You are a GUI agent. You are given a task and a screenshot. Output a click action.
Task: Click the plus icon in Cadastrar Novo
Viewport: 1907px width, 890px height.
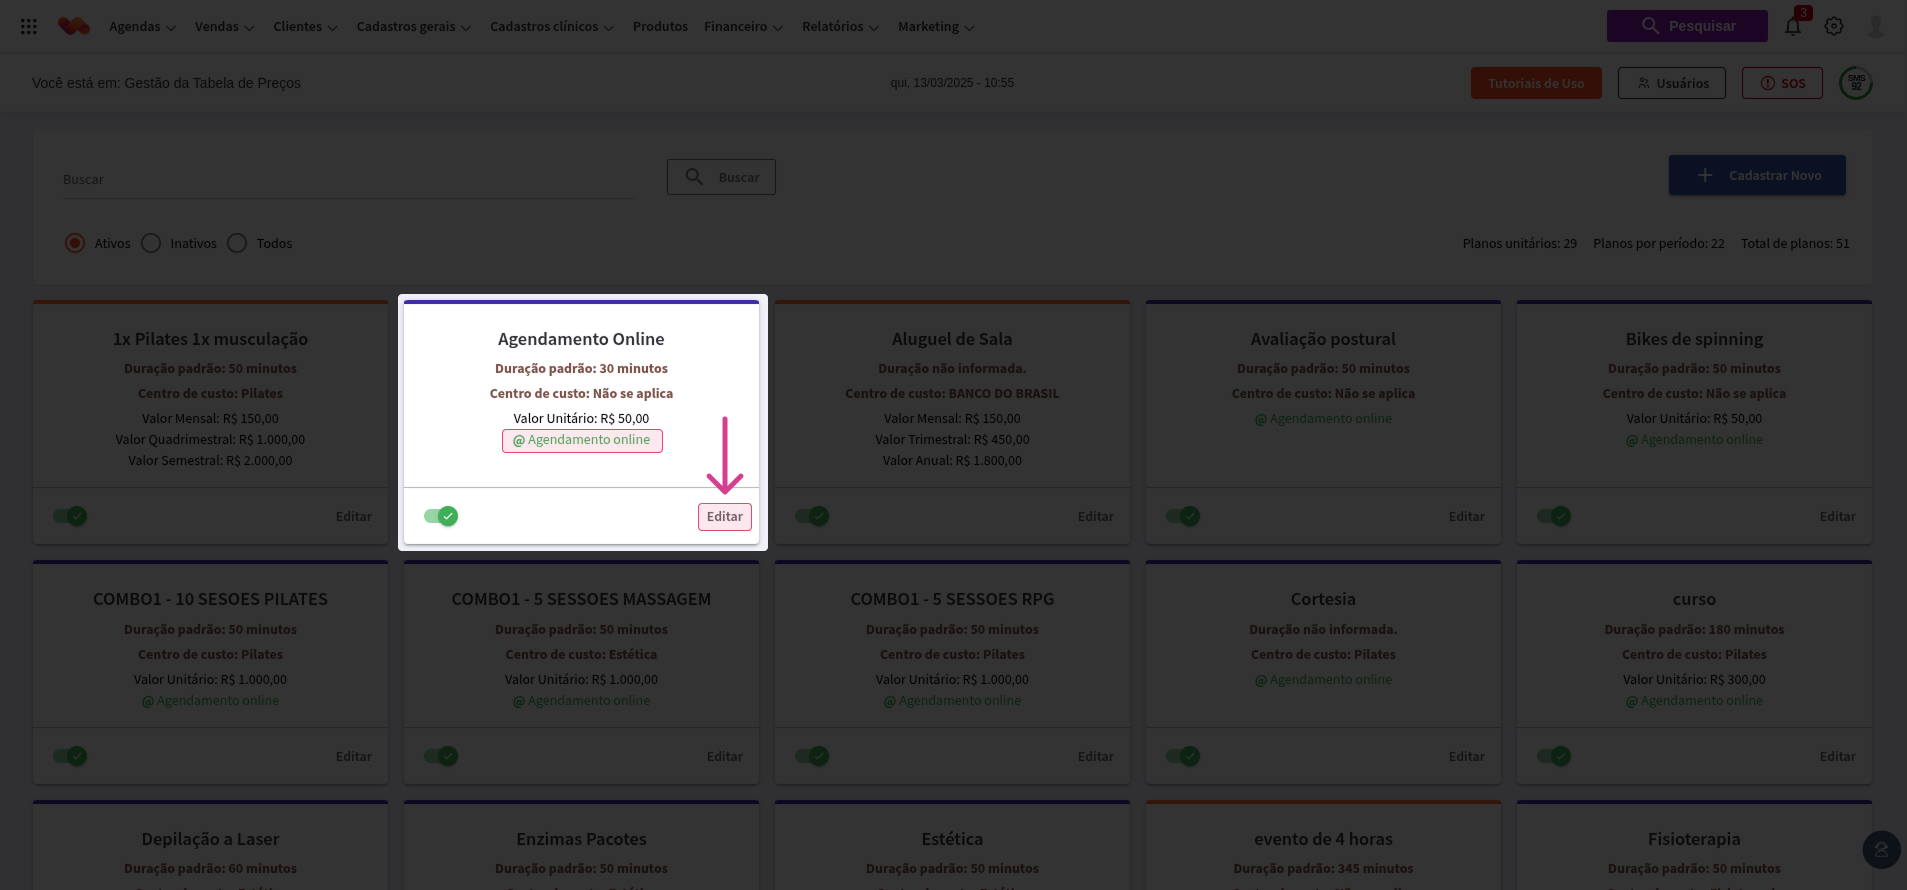[x=1705, y=176]
